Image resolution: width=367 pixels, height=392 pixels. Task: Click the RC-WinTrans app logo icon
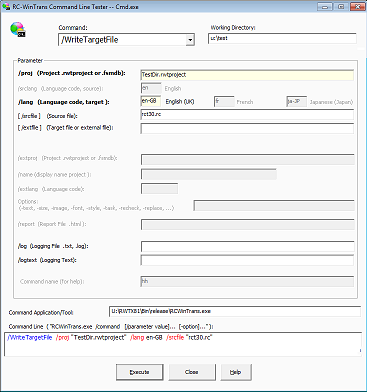tap(18, 29)
